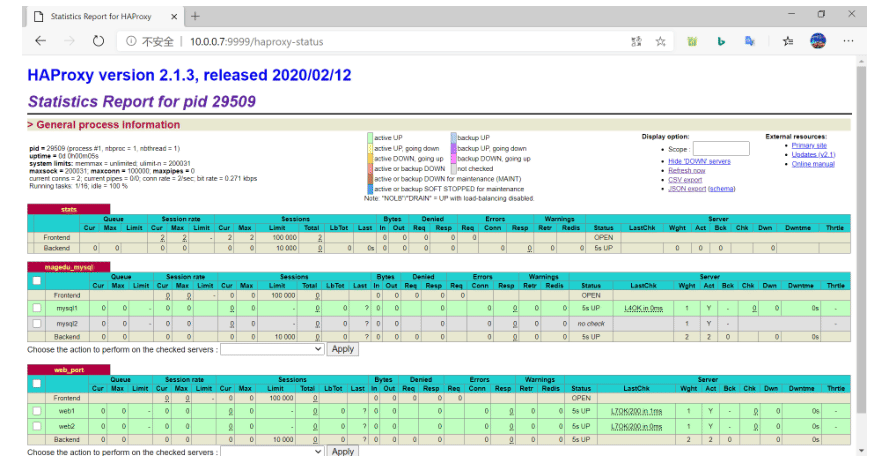Viewport: 869px width, 472px height.
Task: Click the Hide 'DOWN' servers link
Action: point(699,161)
